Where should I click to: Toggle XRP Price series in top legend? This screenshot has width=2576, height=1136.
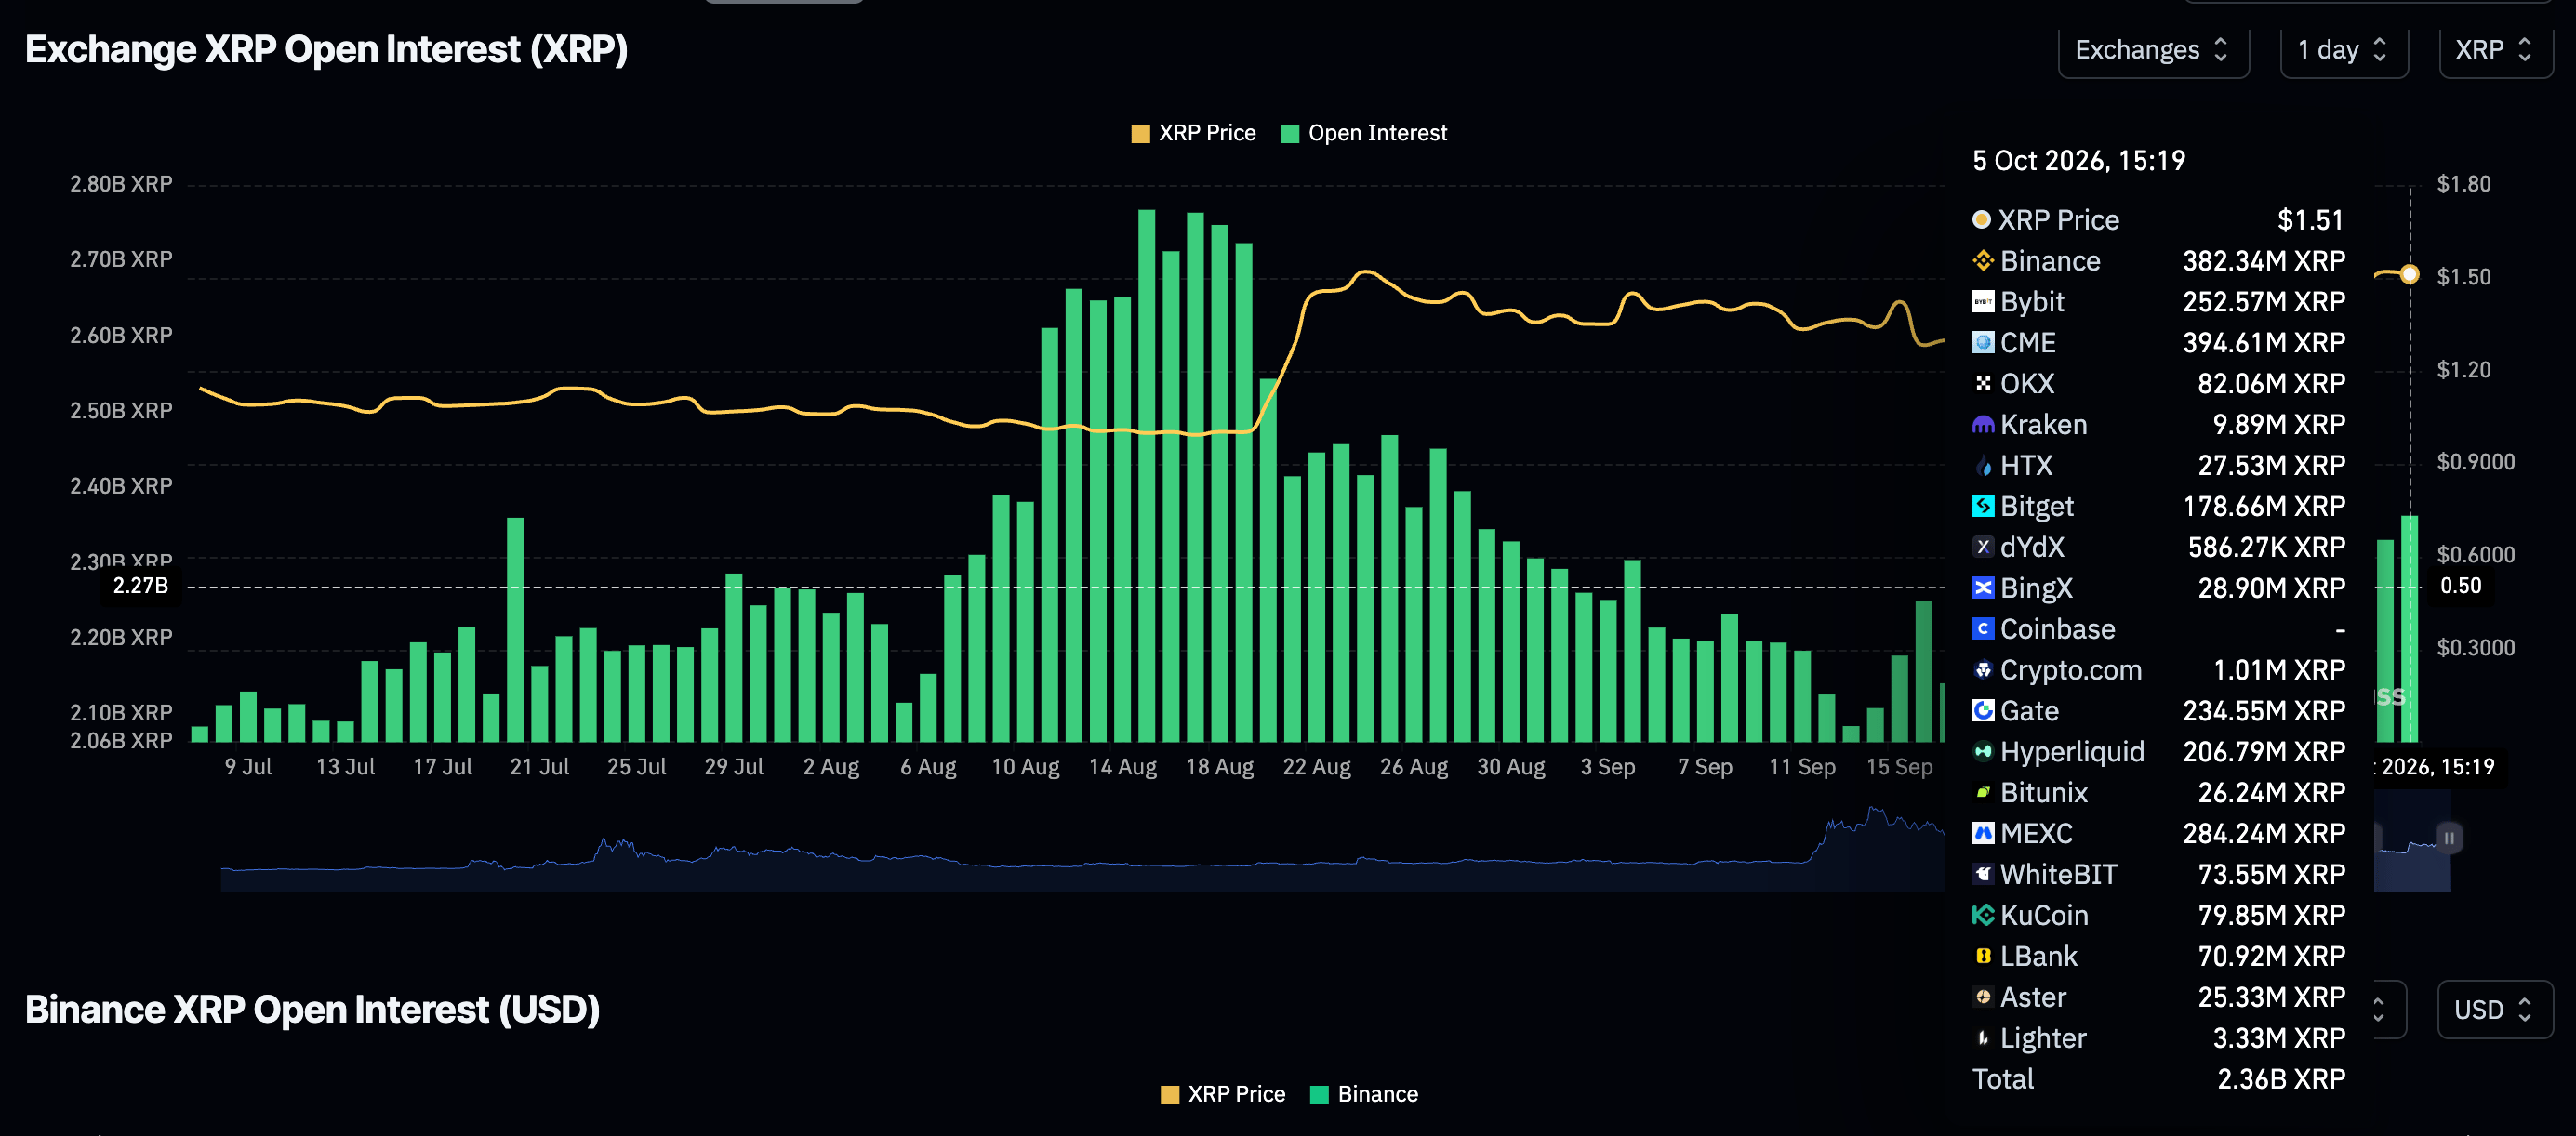[x=1193, y=134]
